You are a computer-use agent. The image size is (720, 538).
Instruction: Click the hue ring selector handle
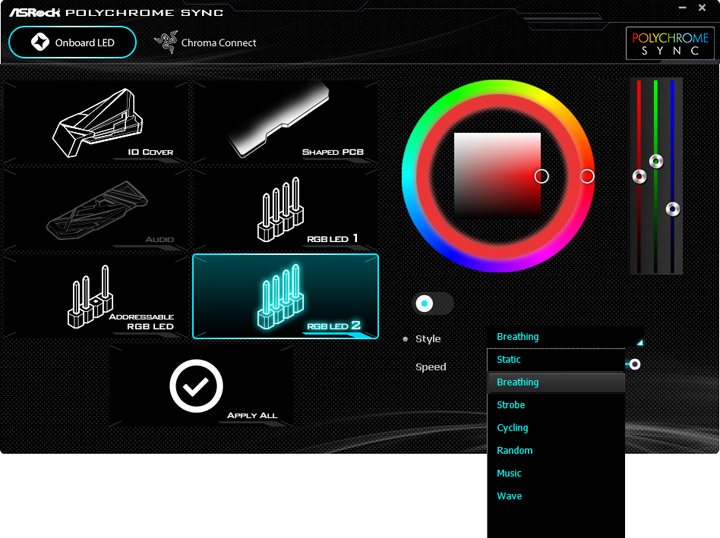click(587, 176)
